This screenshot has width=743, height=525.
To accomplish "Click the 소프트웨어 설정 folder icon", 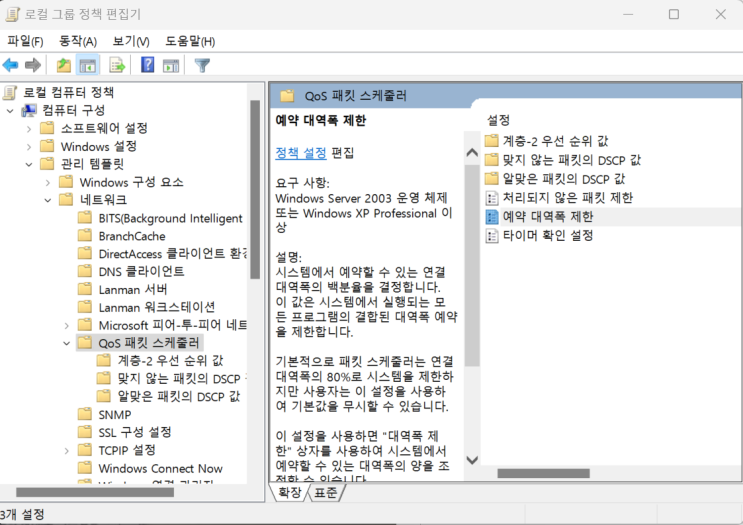I will [47, 128].
